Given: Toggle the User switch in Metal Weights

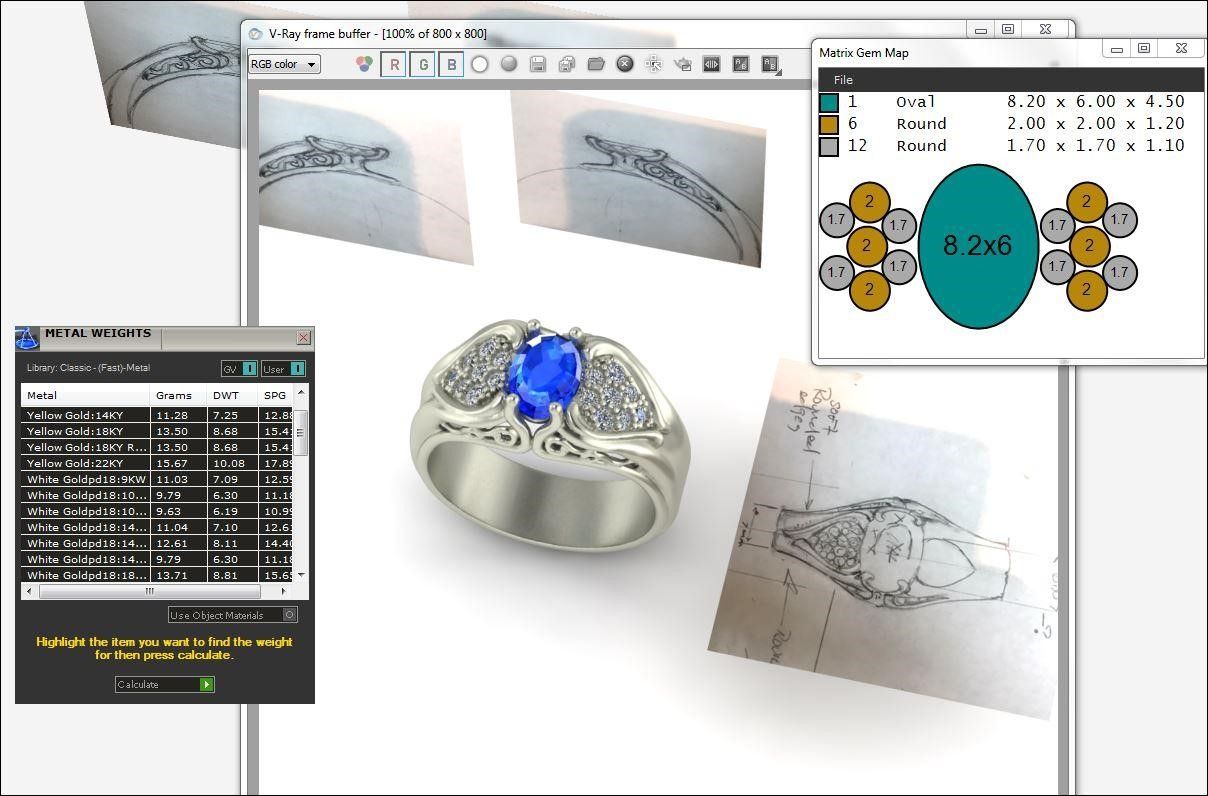Looking at the screenshot, I should tap(297, 369).
